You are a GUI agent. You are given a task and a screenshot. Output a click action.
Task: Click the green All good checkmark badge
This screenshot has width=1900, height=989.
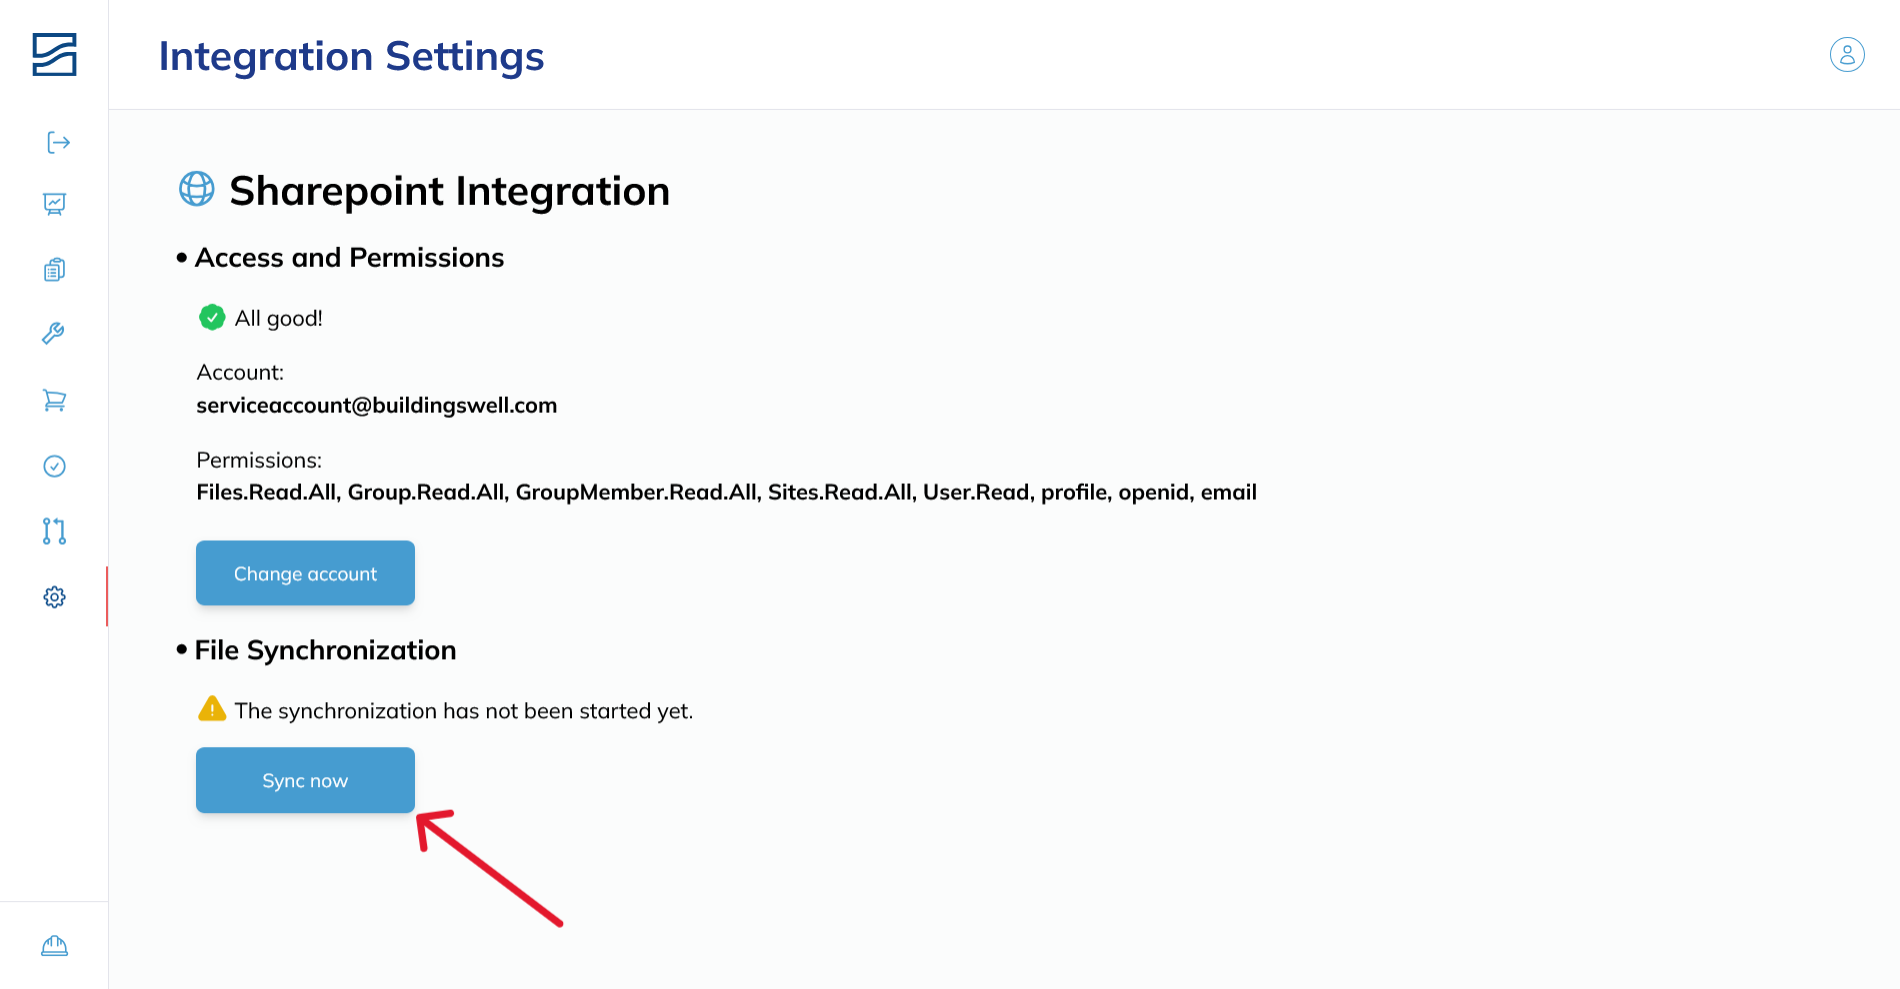tap(212, 317)
